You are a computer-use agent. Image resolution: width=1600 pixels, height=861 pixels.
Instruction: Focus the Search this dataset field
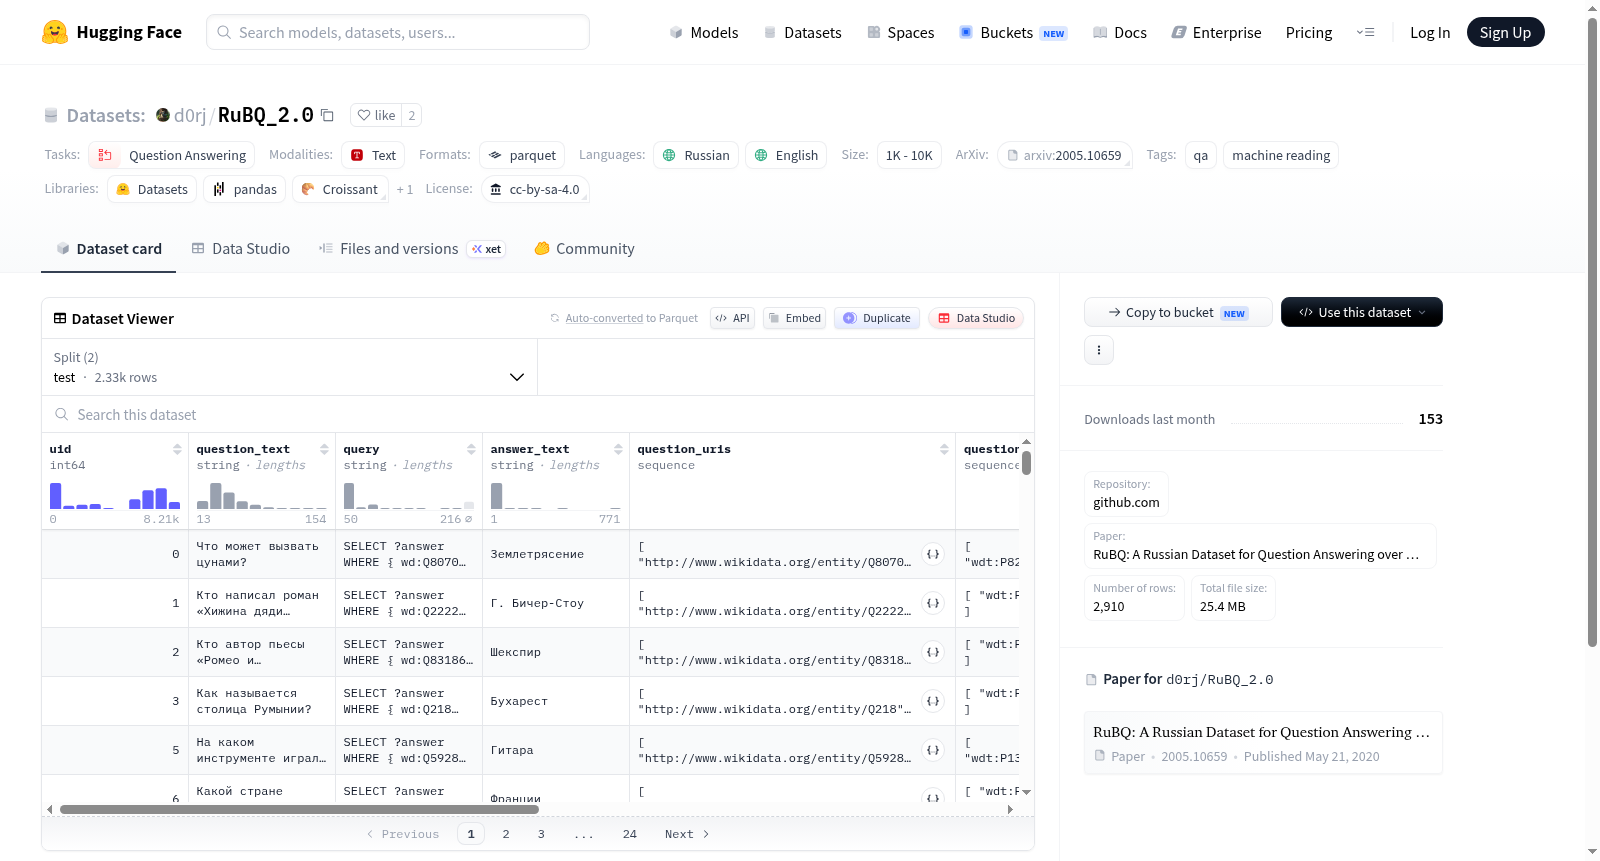[538, 414]
